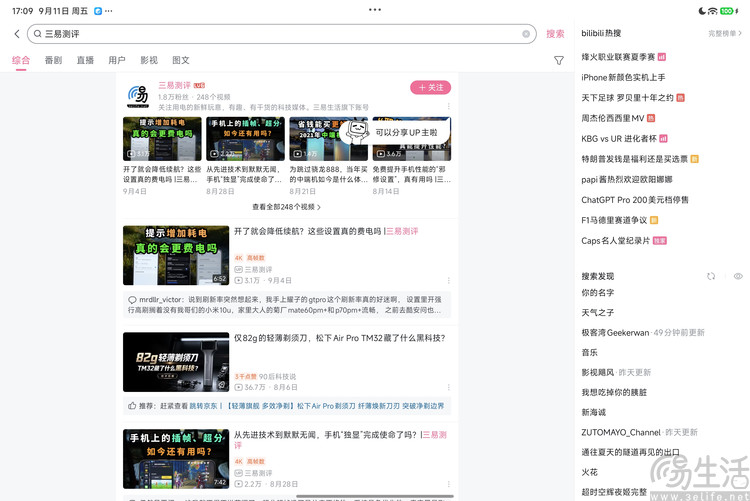The height and width of the screenshot is (501, 750).
Task: Select hot search iPhone新颜色实机上手
Action: (x=623, y=78)
